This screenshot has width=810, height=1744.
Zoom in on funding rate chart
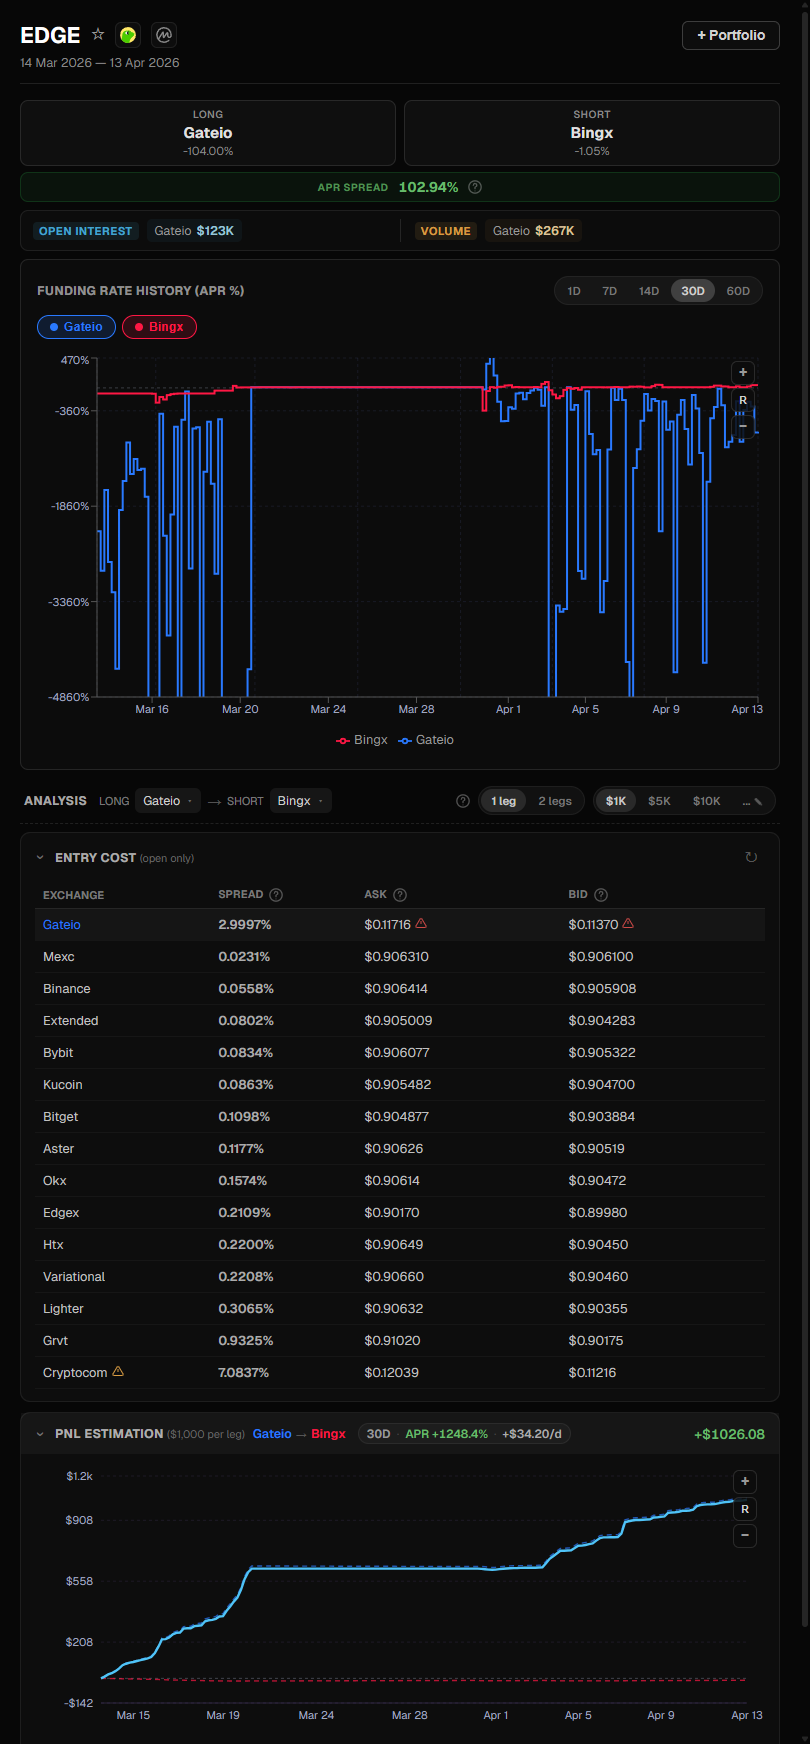tap(743, 372)
